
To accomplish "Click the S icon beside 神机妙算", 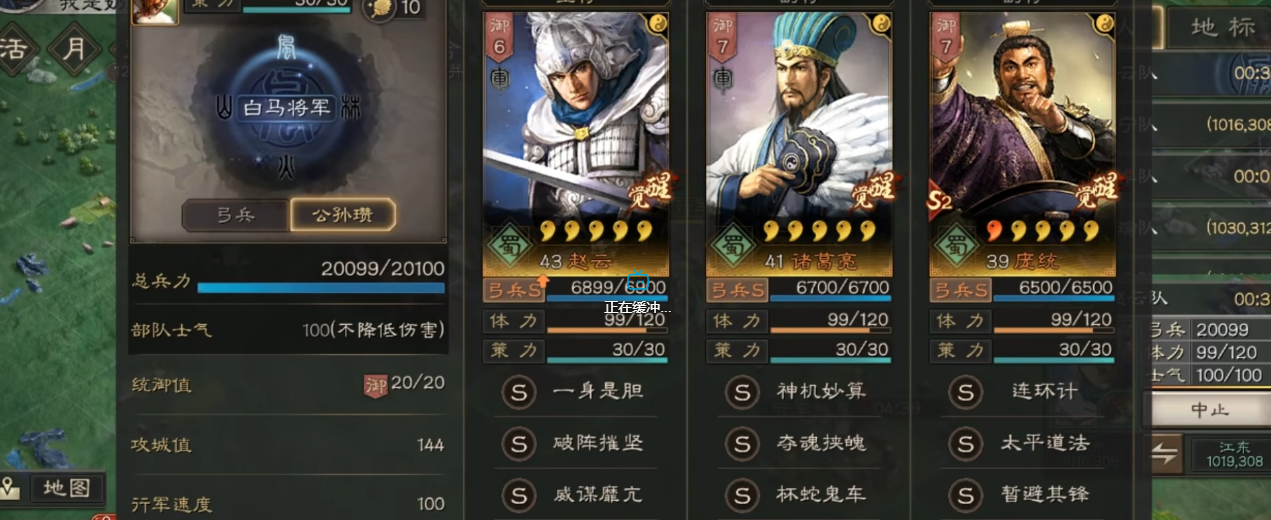I will click(742, 391).
